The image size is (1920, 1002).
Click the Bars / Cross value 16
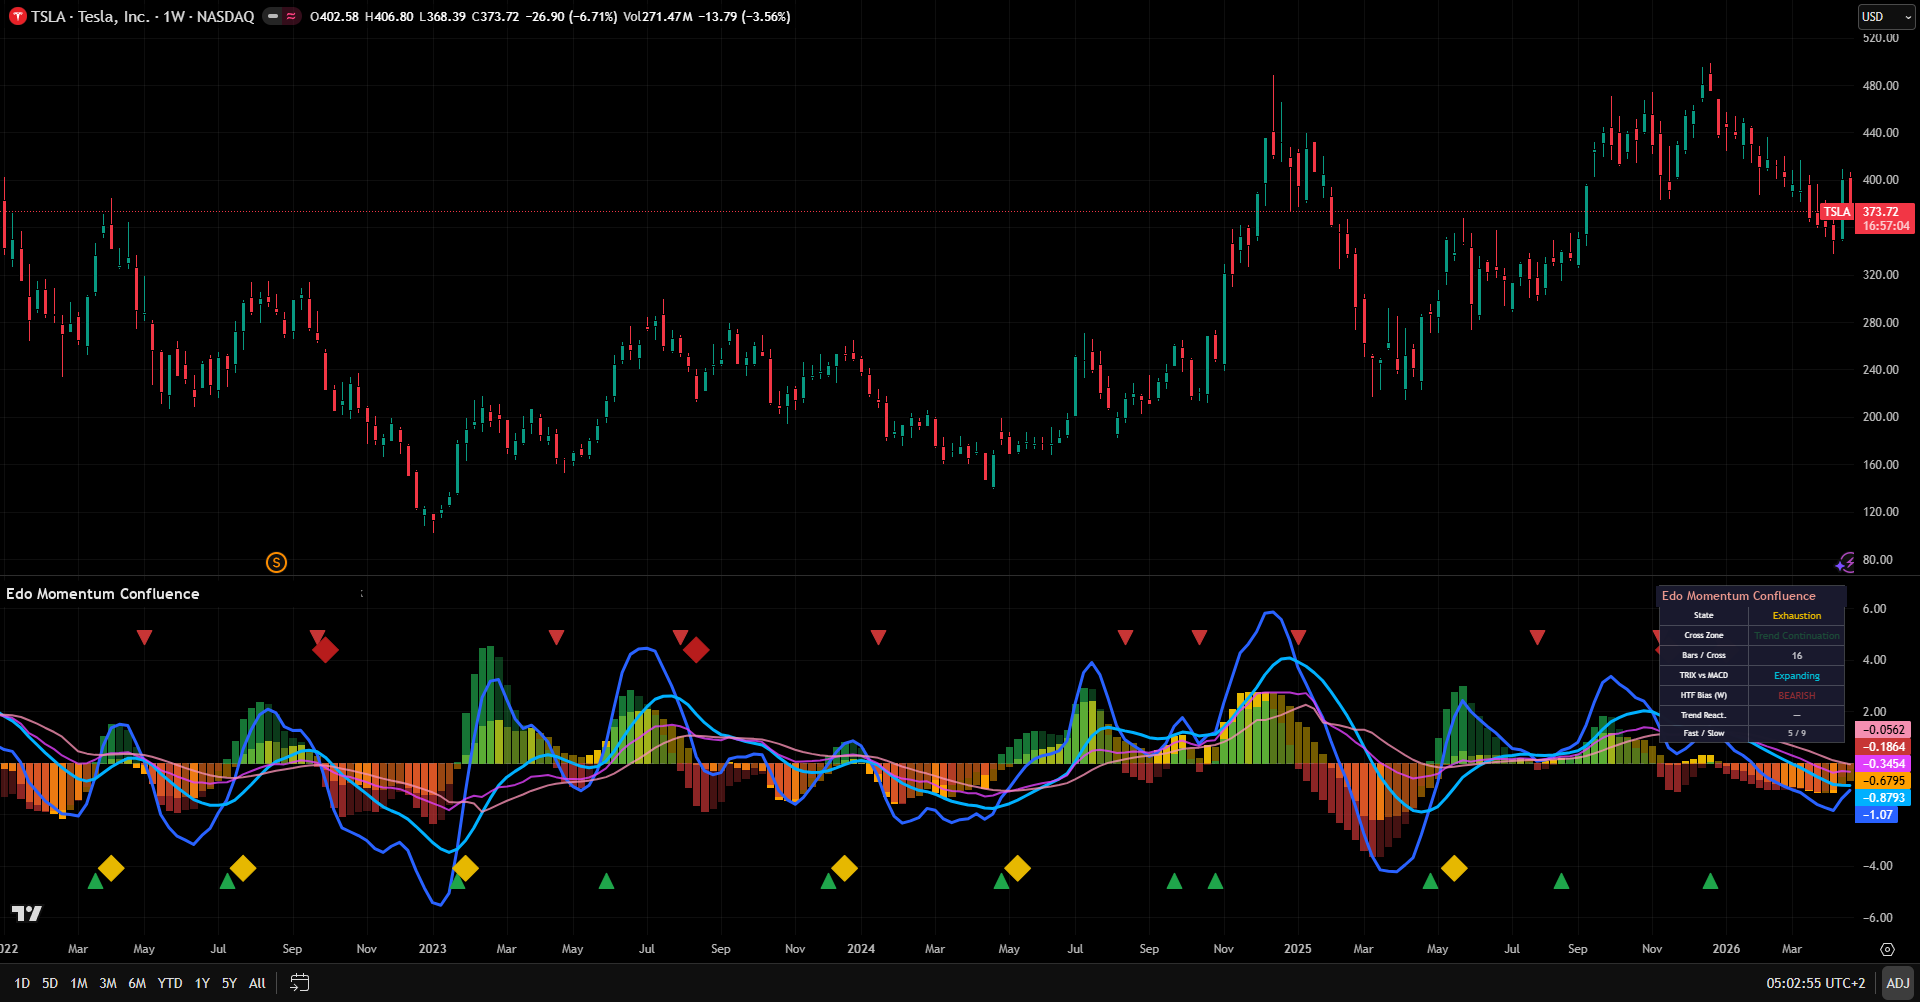(1797, 656)
